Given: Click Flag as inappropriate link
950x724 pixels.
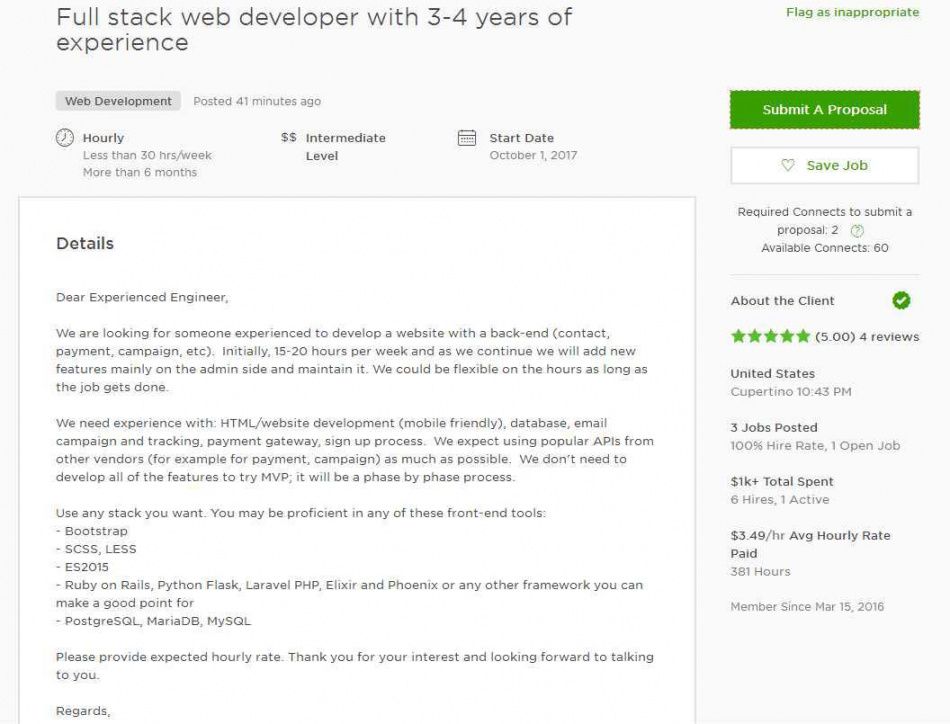Looking at the screenshot, I should (852, 12).
